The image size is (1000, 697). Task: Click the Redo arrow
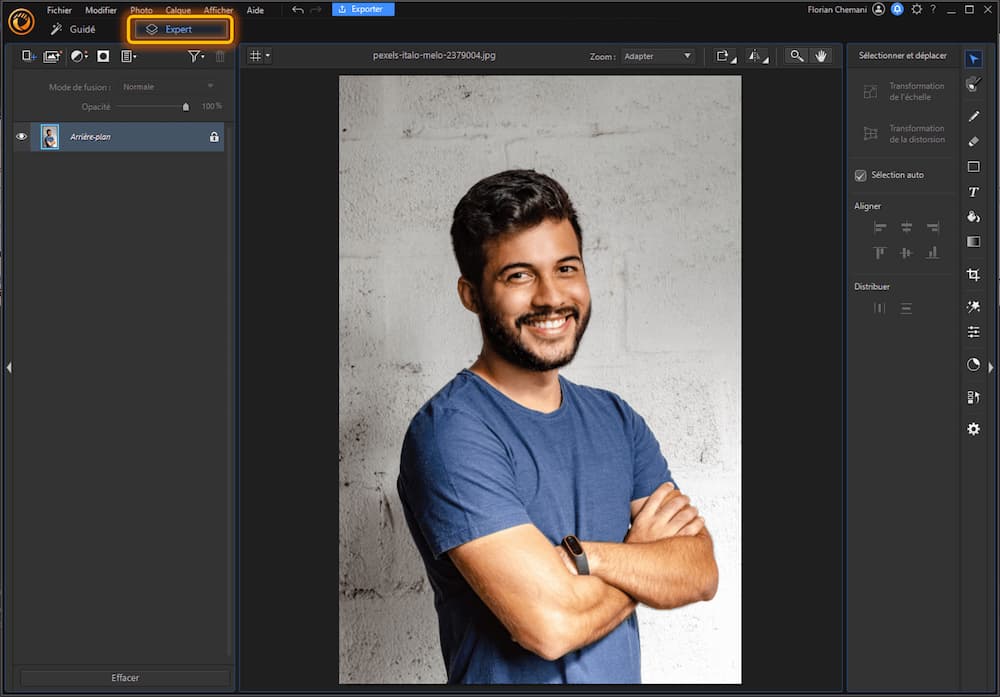click(x=316, y=10)
